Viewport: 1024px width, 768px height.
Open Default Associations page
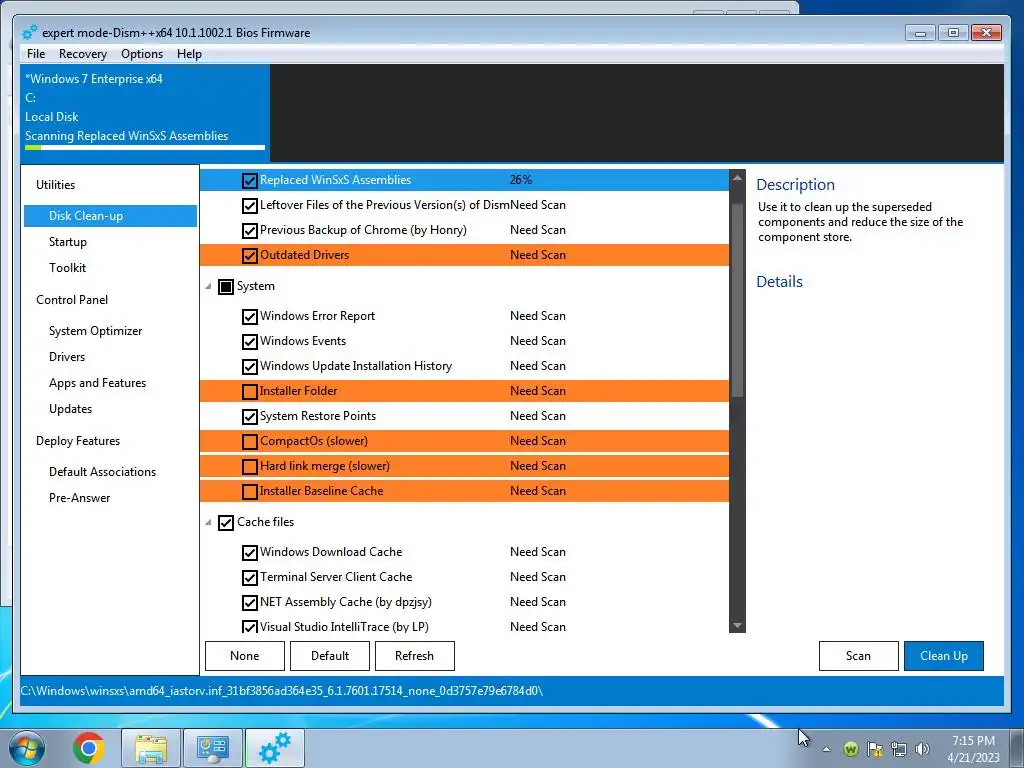103,472
